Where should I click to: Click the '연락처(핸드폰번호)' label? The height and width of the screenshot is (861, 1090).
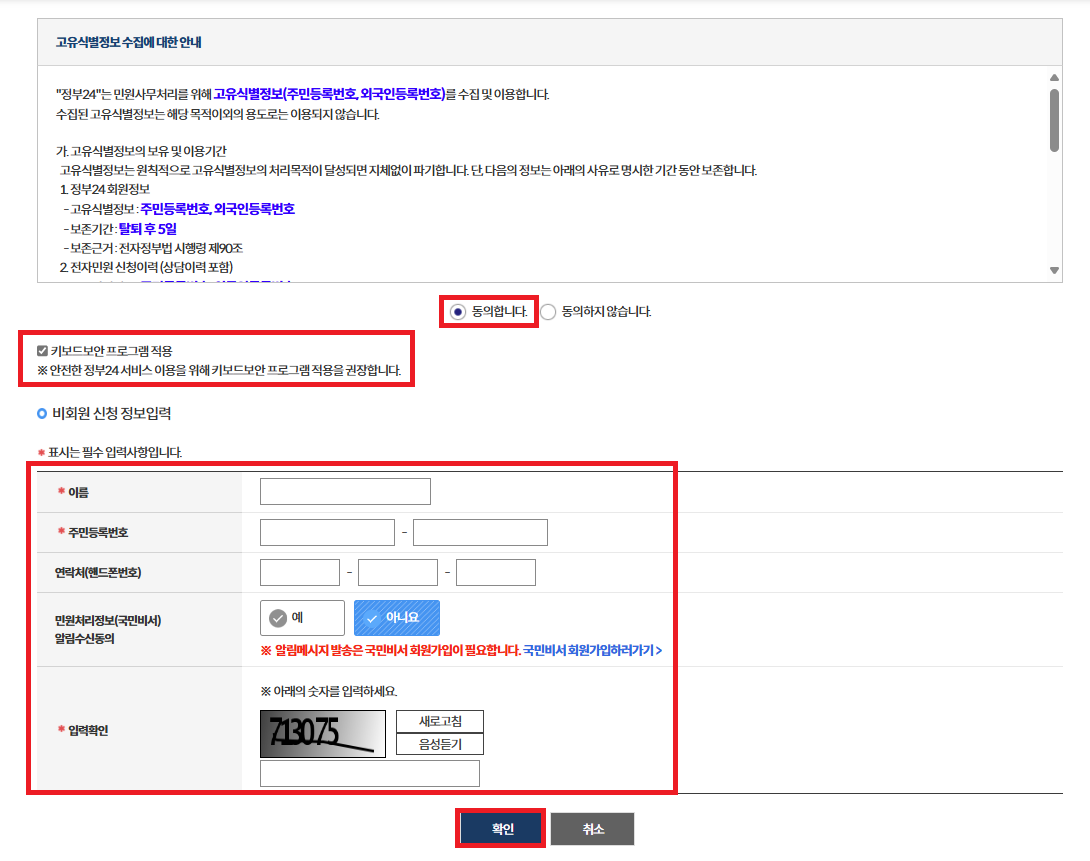coord(98,573)
